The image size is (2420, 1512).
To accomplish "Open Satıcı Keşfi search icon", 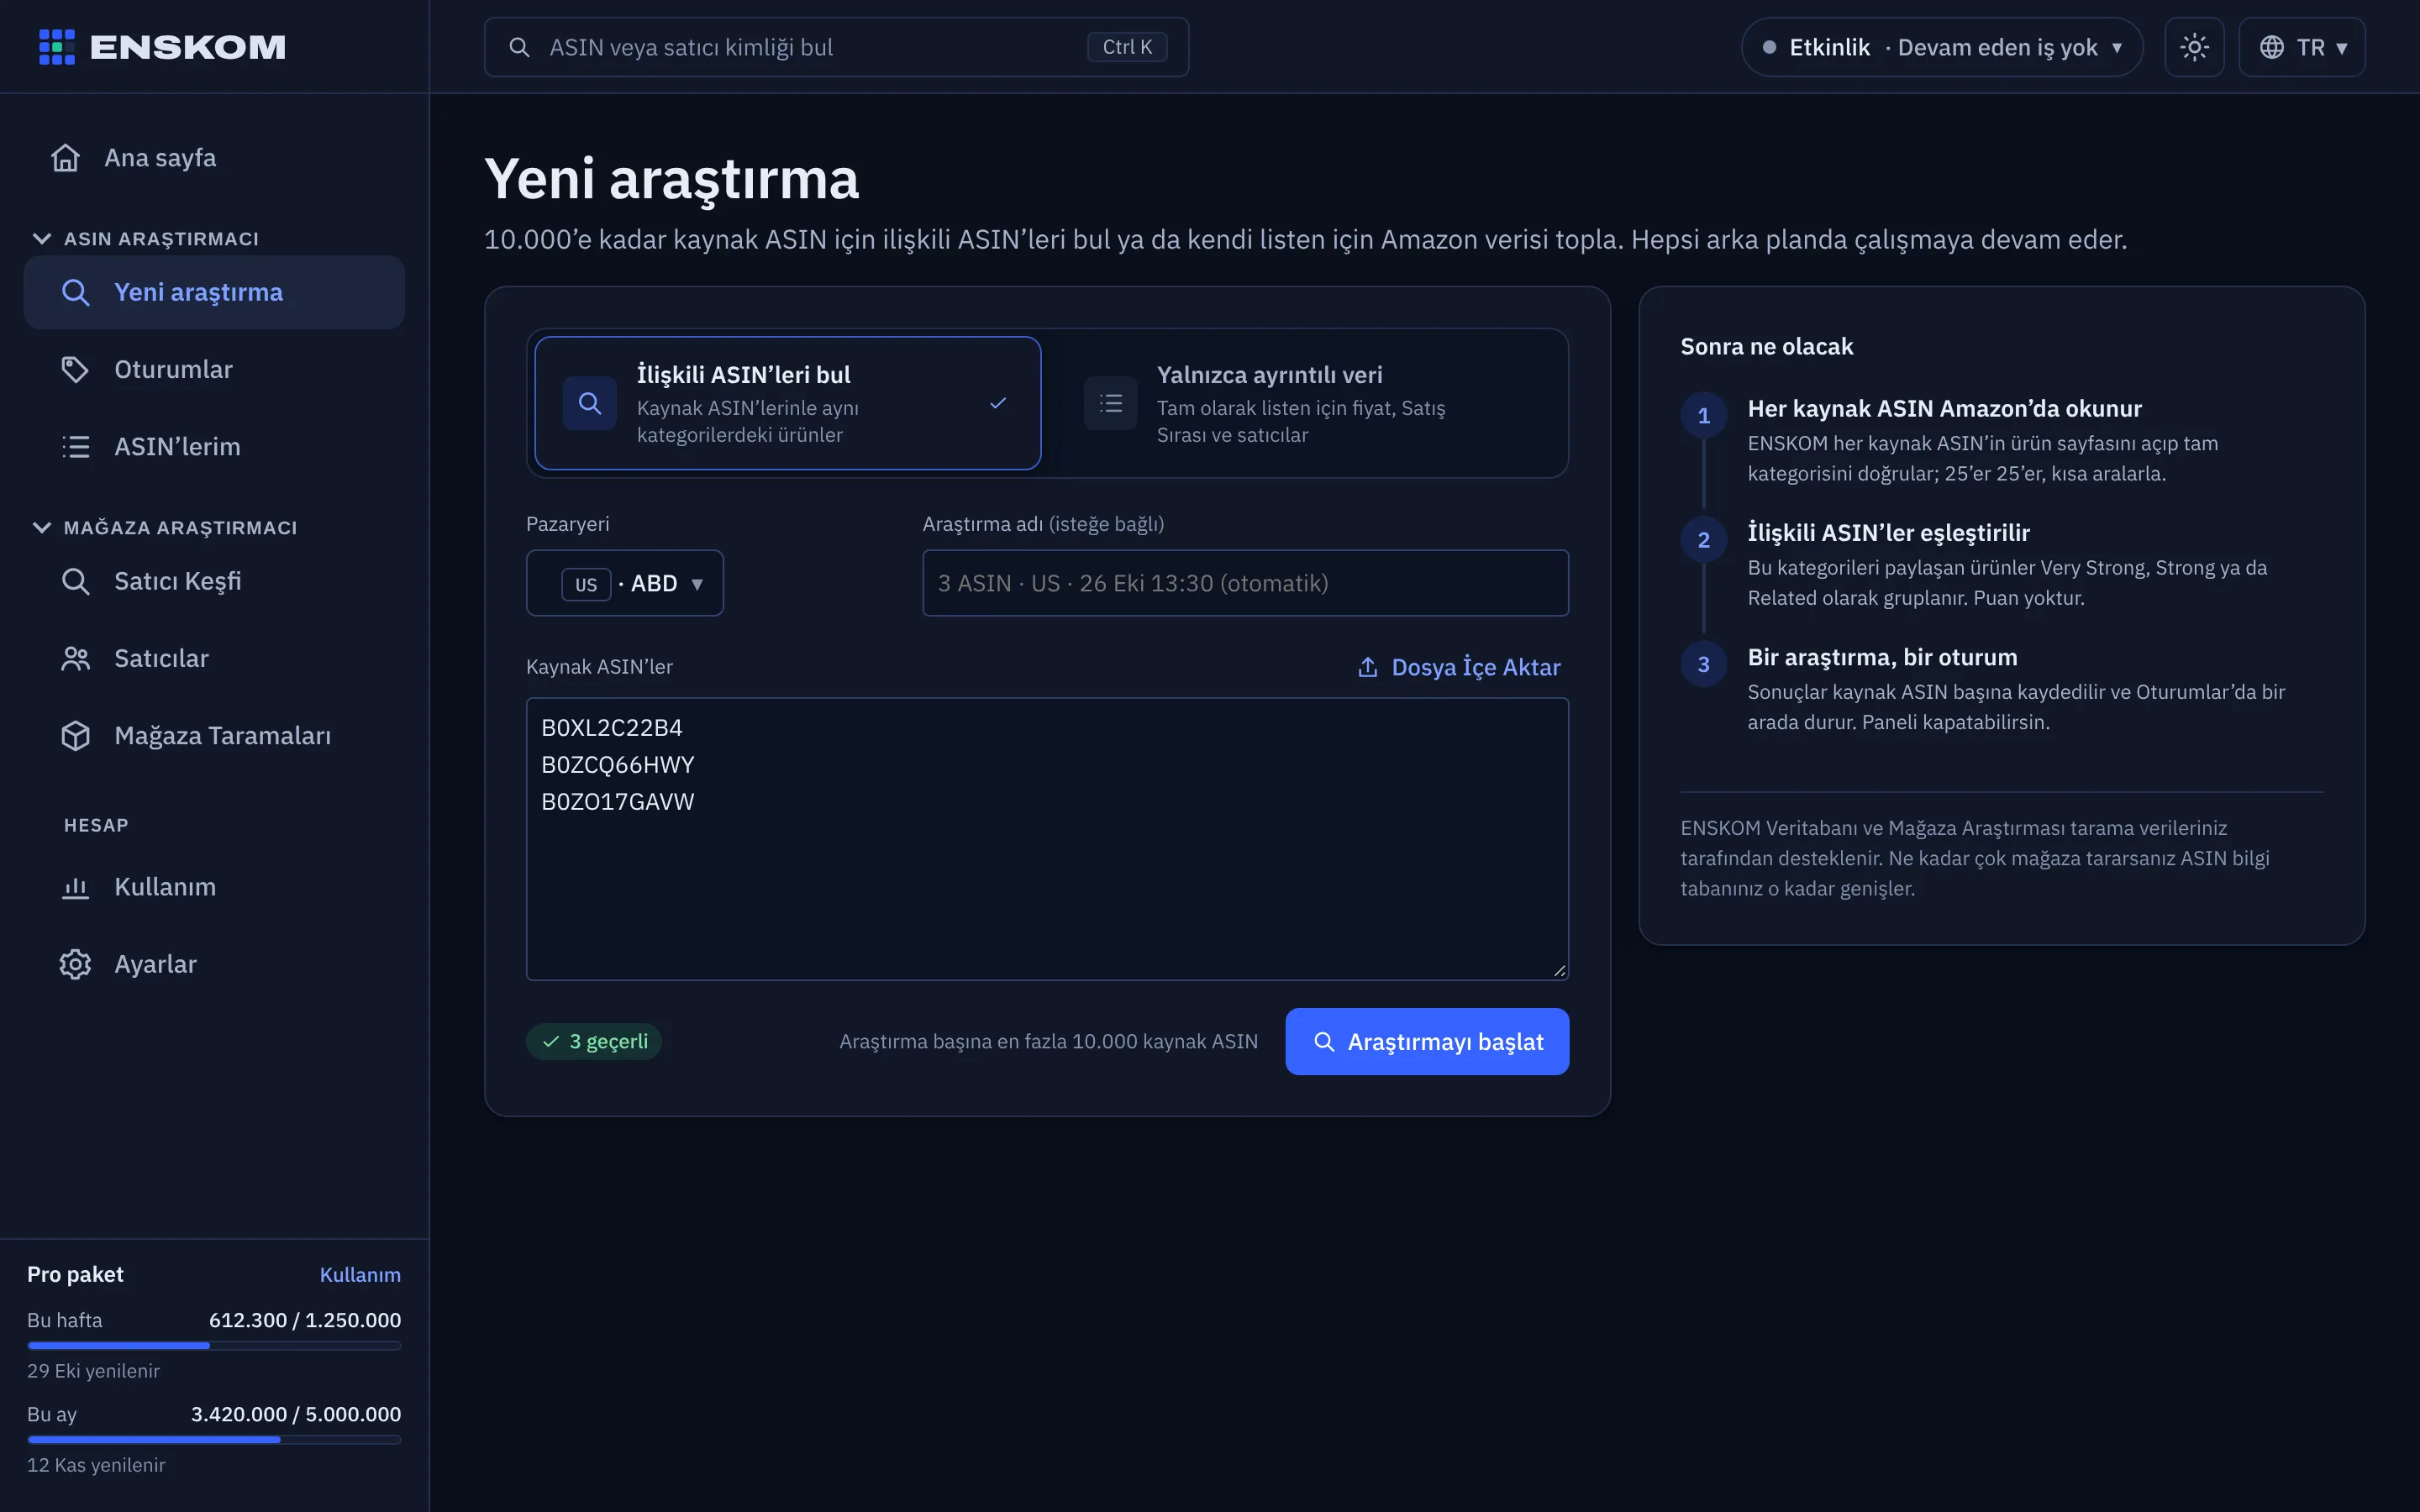I will click(75, 581).
